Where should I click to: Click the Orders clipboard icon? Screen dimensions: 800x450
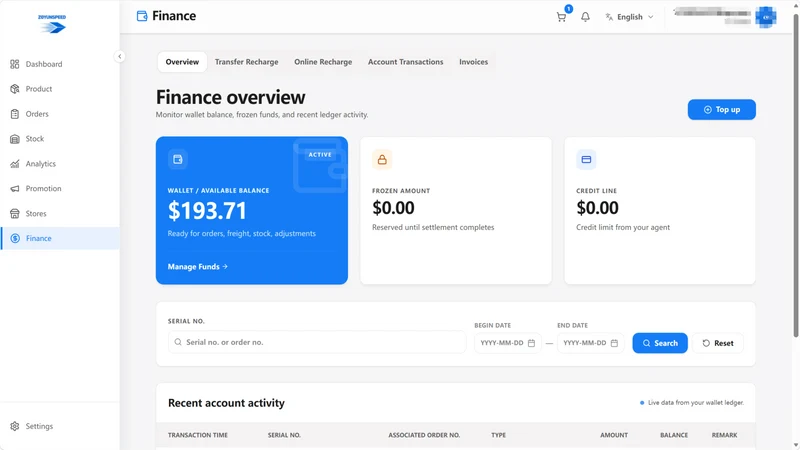(15, 114)
